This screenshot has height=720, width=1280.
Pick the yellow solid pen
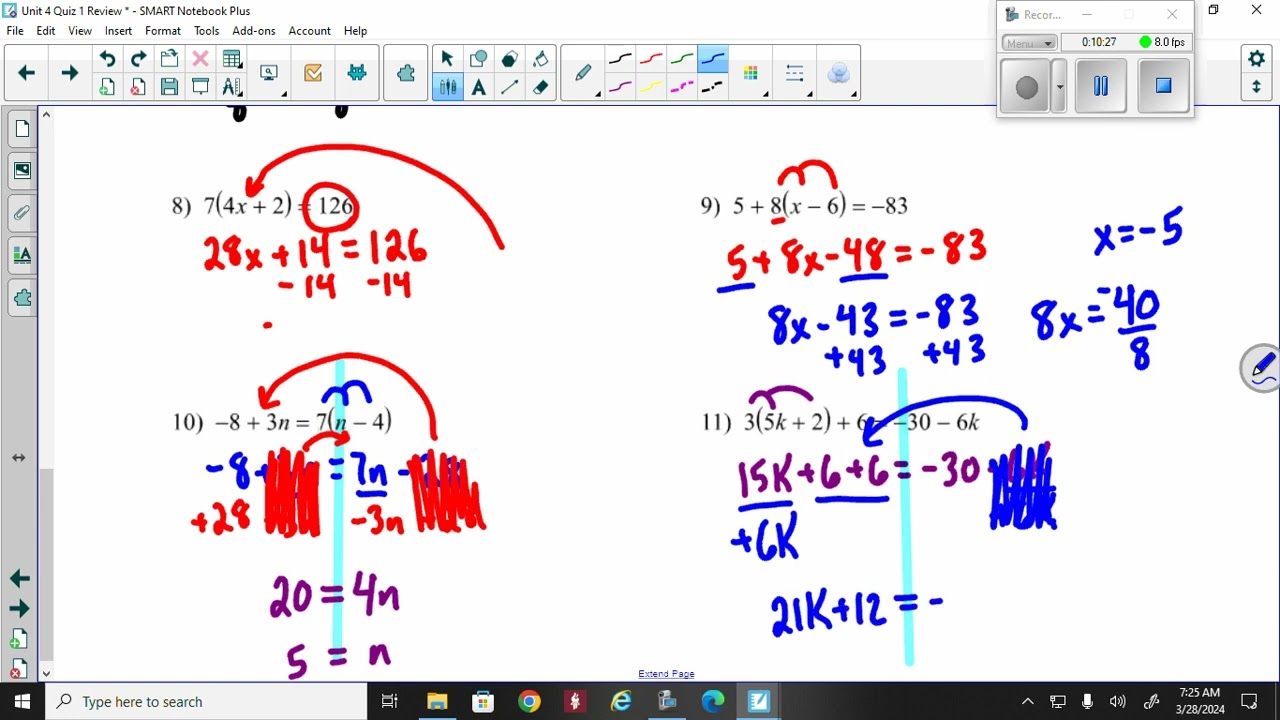click(651, 87)
